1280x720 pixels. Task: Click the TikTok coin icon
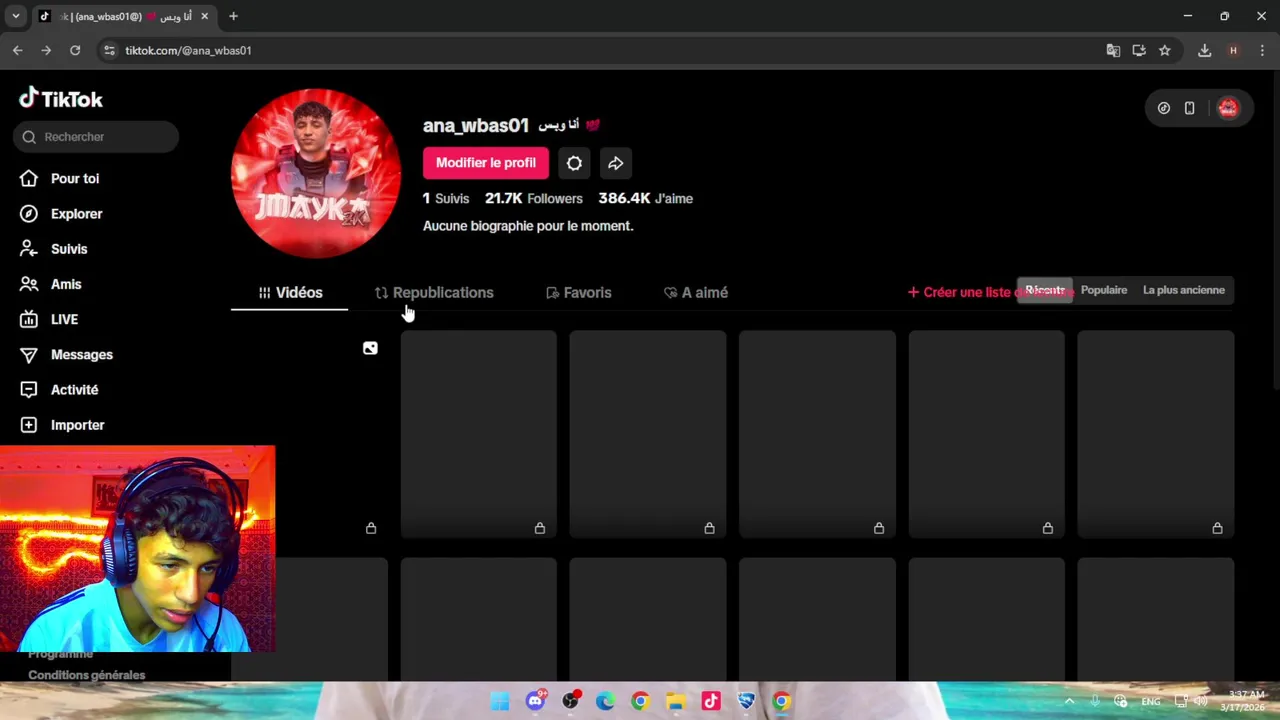coord(1164,108)
